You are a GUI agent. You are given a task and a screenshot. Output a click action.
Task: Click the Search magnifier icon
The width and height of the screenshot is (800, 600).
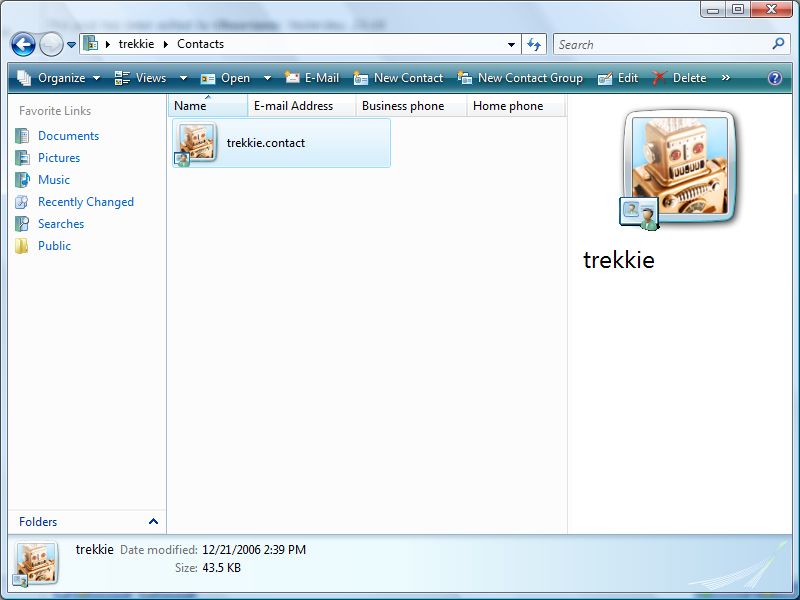point(777,44)
